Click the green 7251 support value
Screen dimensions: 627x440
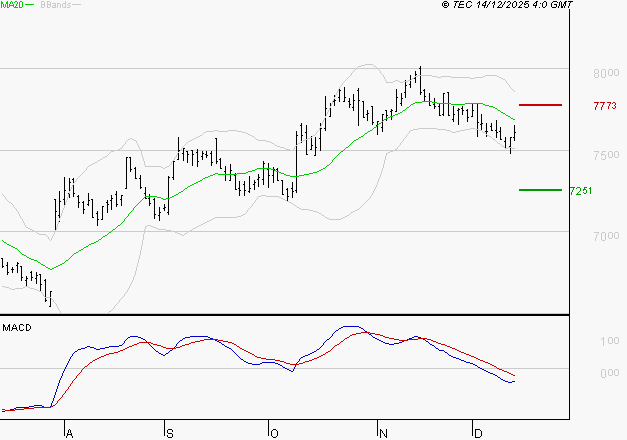coord(581,191)
